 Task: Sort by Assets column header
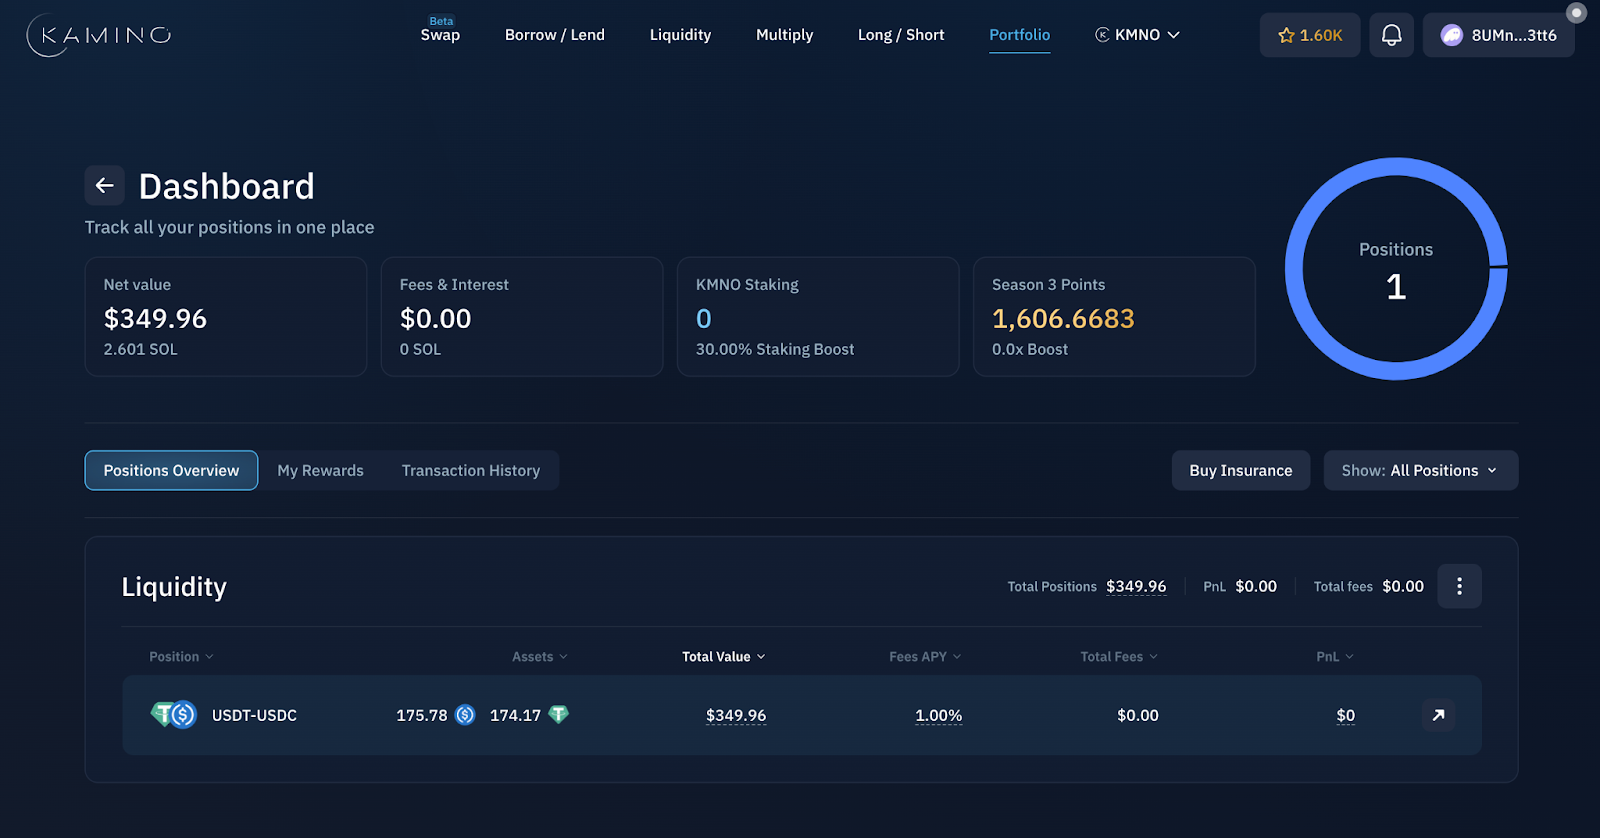pos(540,657)
